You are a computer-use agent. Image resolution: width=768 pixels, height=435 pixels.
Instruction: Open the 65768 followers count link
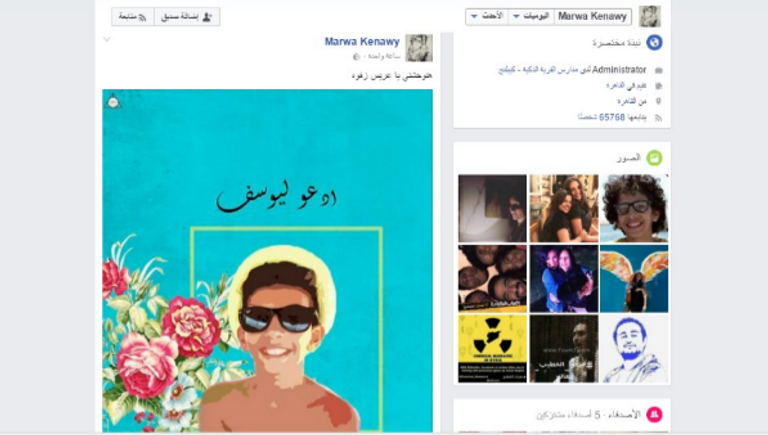(612, 118)
